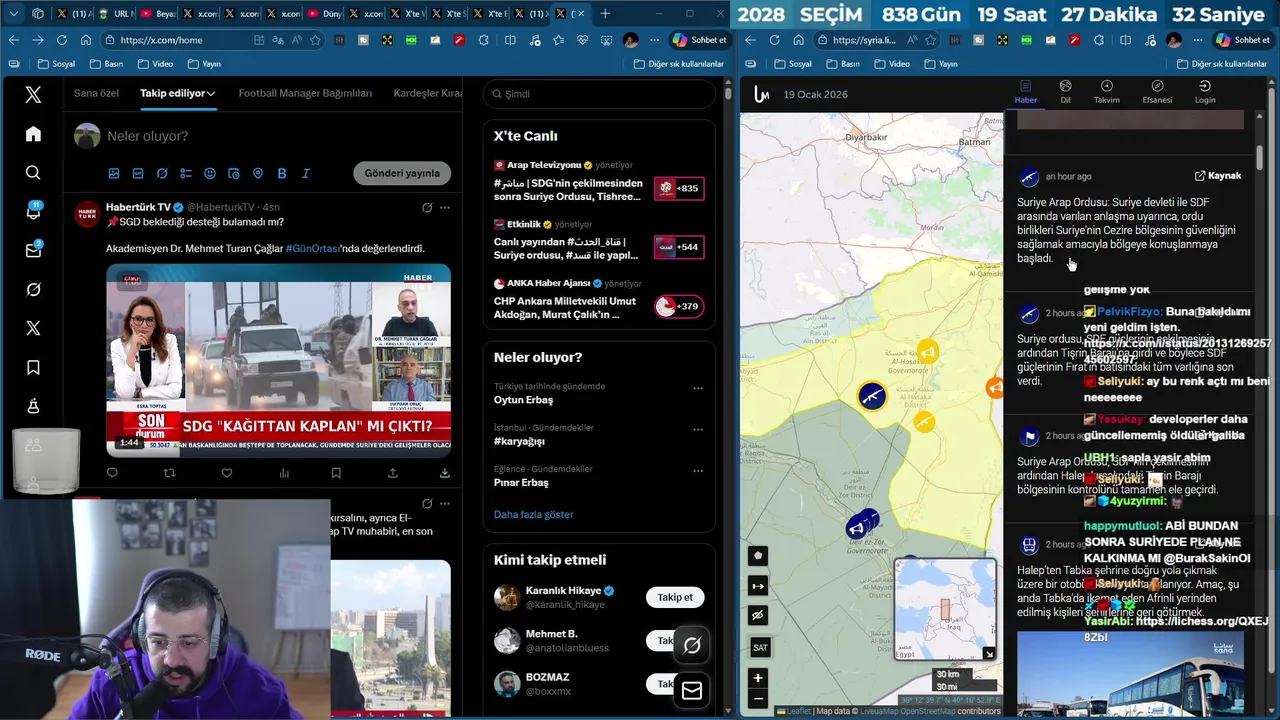Screen dimensions: 1280x720
Task: Toggle split screen in left browser toolbar
Action: tap(510, 40)
